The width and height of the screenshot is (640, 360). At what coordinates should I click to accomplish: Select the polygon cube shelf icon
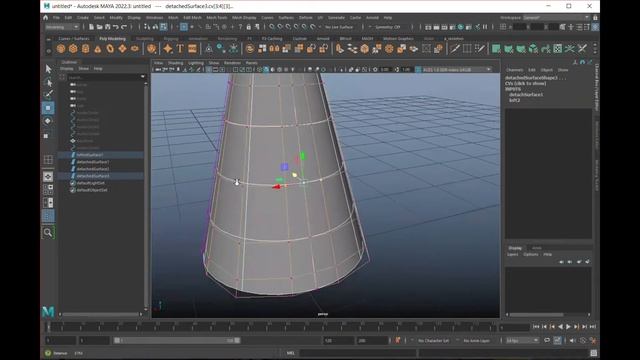tap(73, 49)
